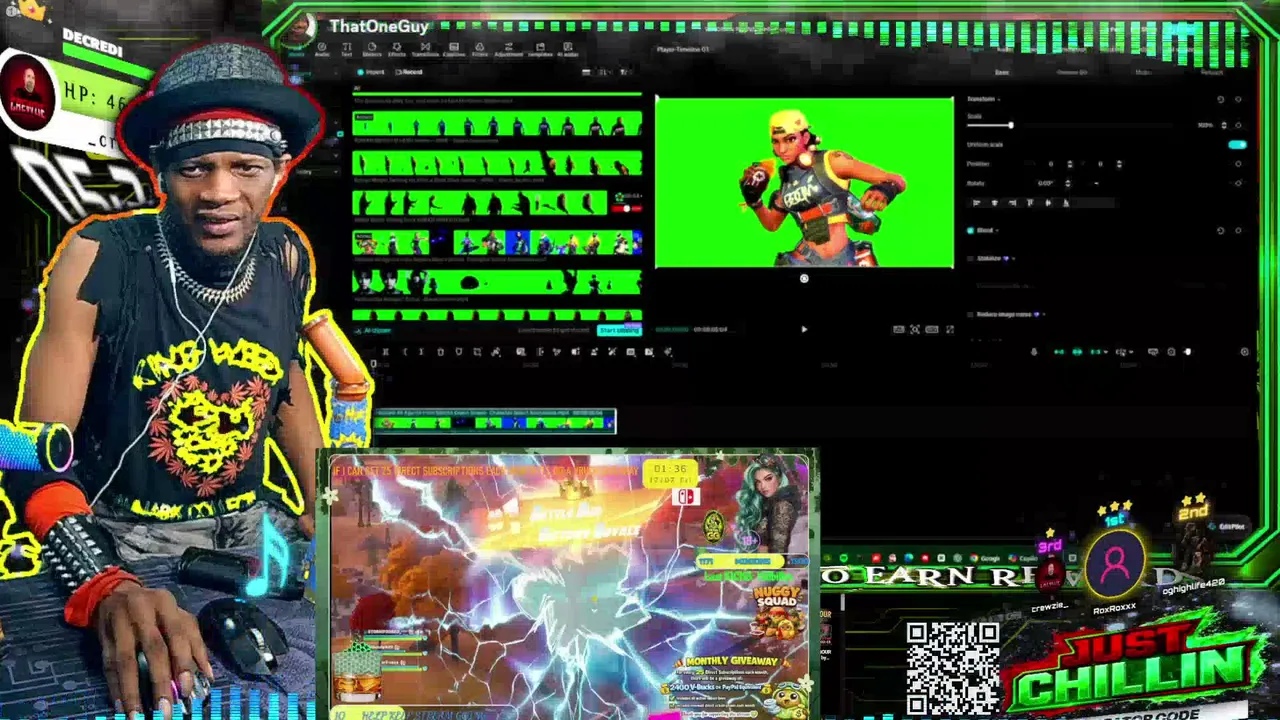Select the Fortnite character thumbnails row in media bin

[497, 242]
